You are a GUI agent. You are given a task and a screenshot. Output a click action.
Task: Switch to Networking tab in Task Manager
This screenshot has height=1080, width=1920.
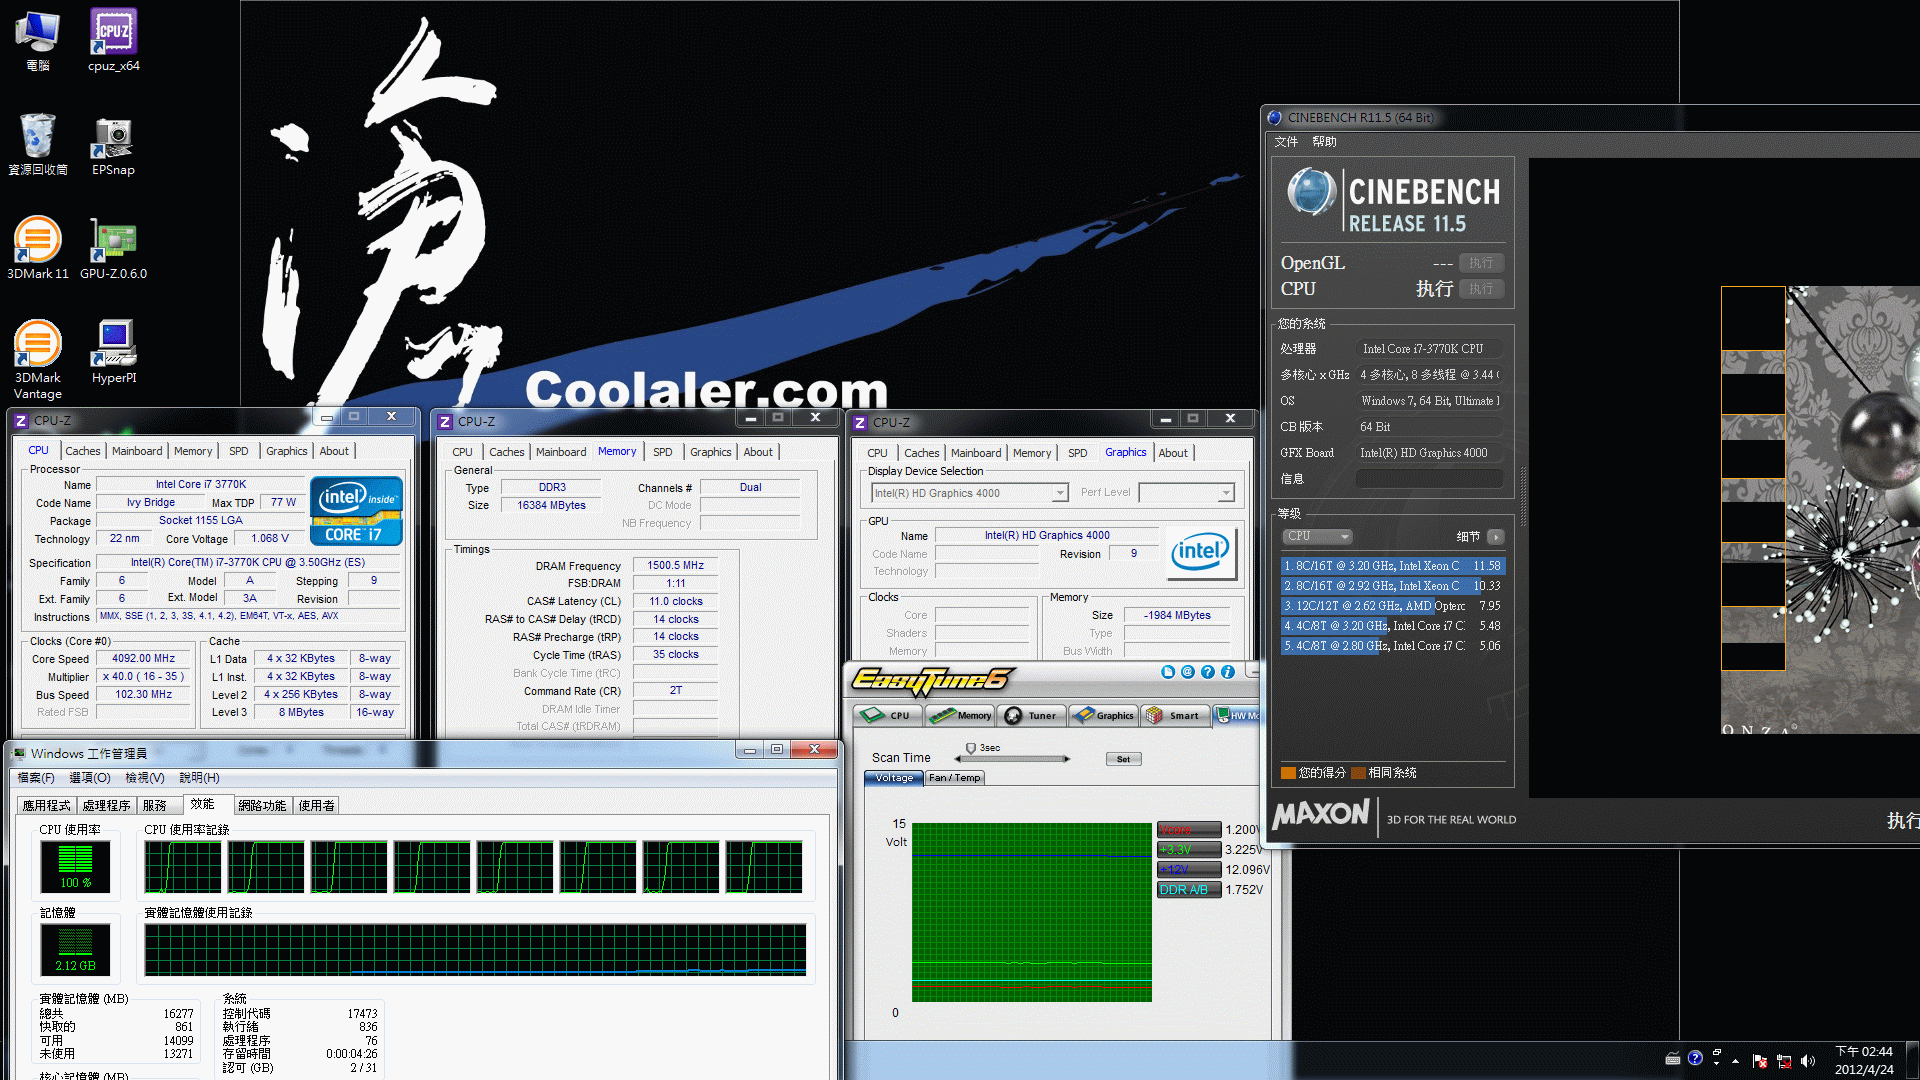coord(262,805)
